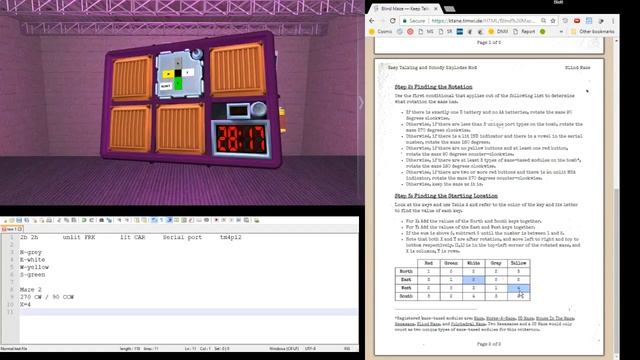Screen dimensions: 640x360
Task: Toggle the Start Recording macro button
Action: 216,220
